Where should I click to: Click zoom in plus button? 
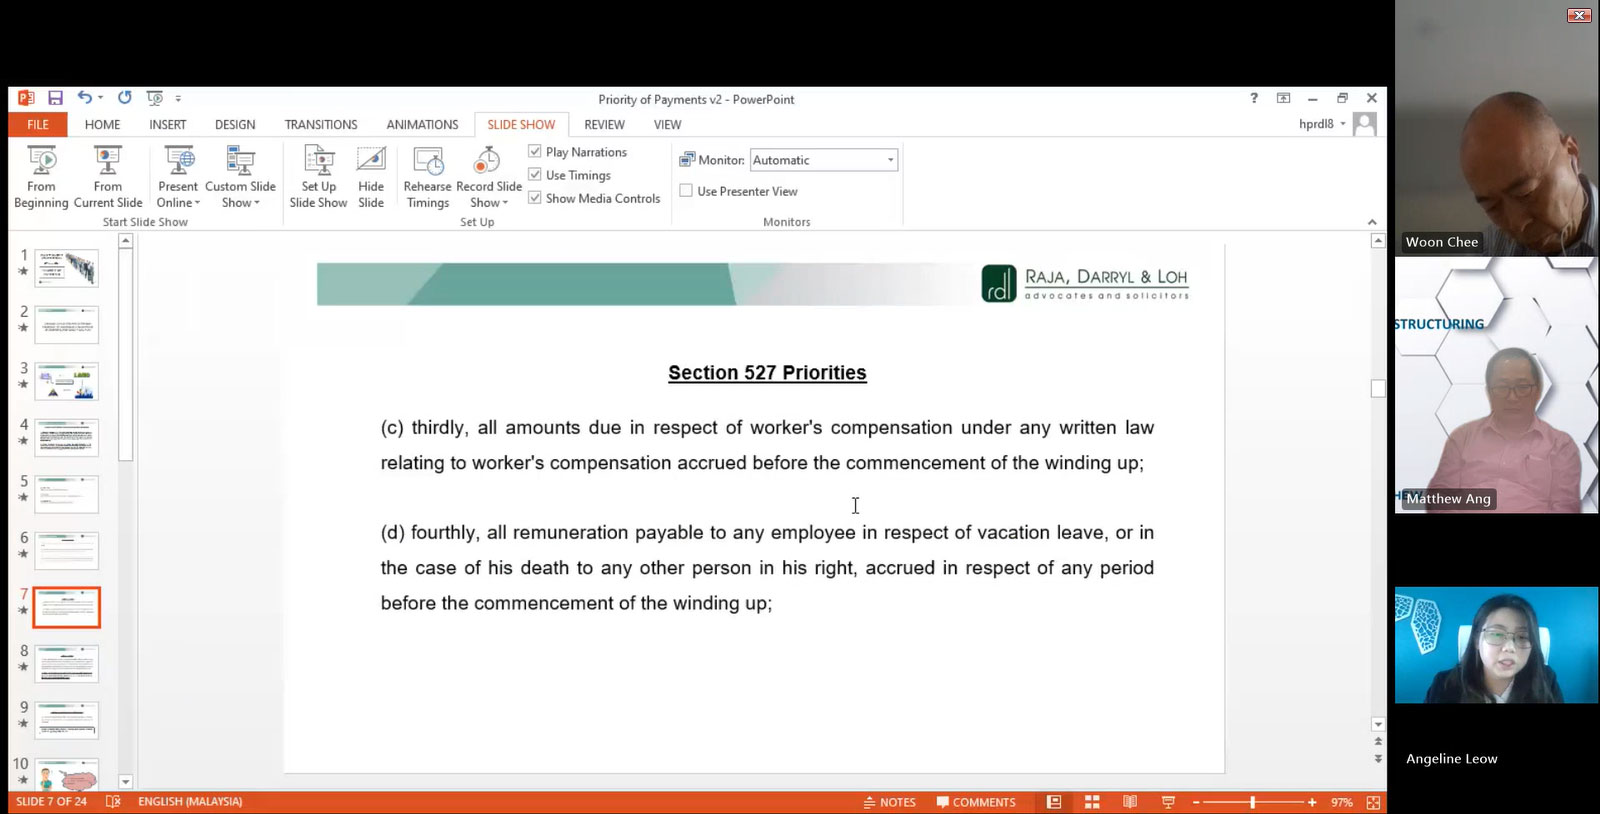pos(1312,802)
